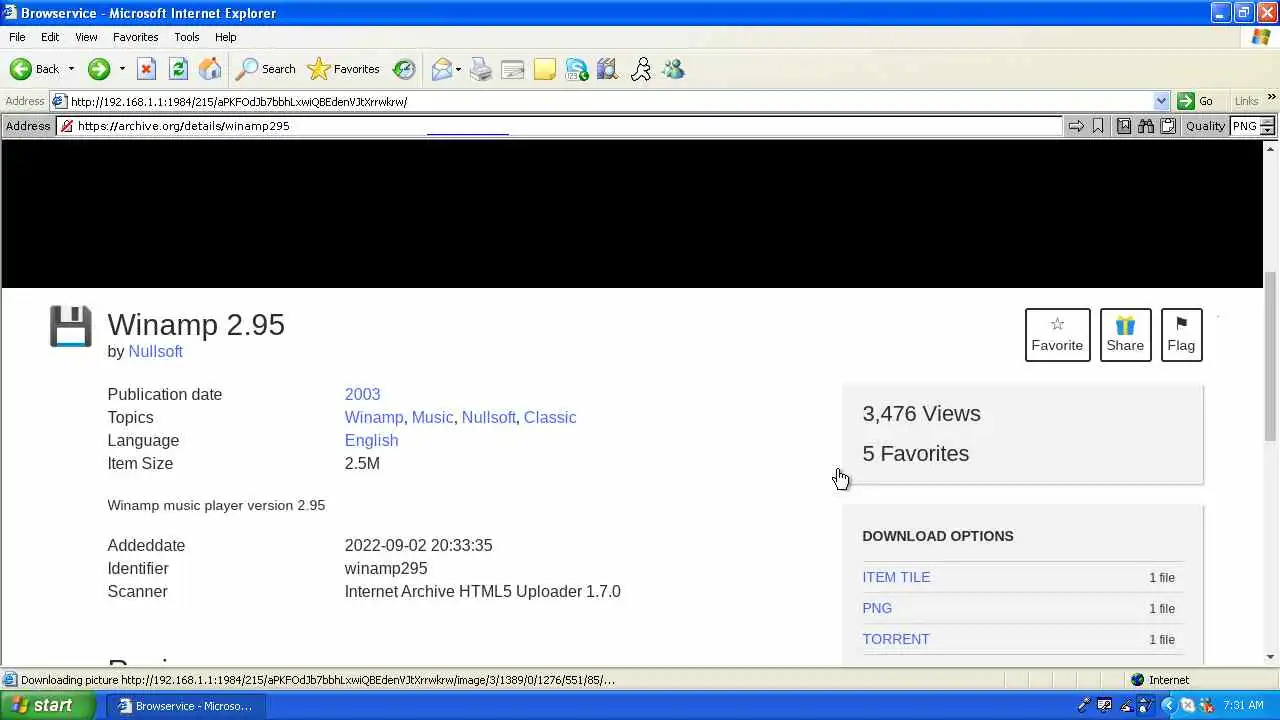This screenshot has width=1280, height=720.
Task: Click the '3,476 Views' text
Action: tap(921, 414)
